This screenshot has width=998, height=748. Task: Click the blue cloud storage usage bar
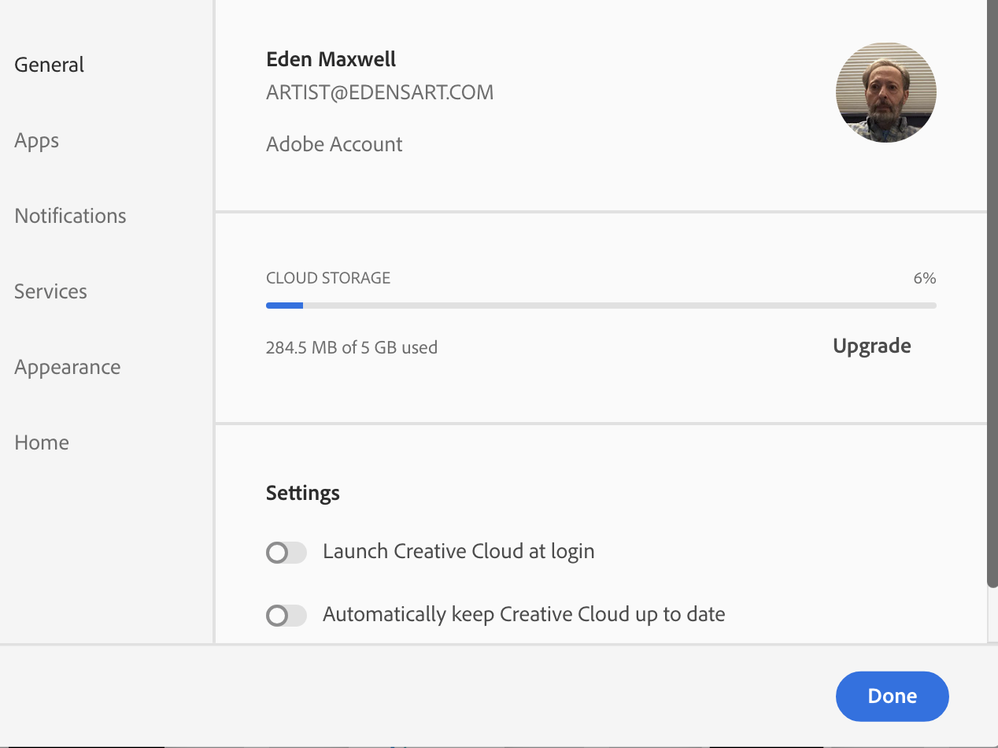(x=285, y=306)
